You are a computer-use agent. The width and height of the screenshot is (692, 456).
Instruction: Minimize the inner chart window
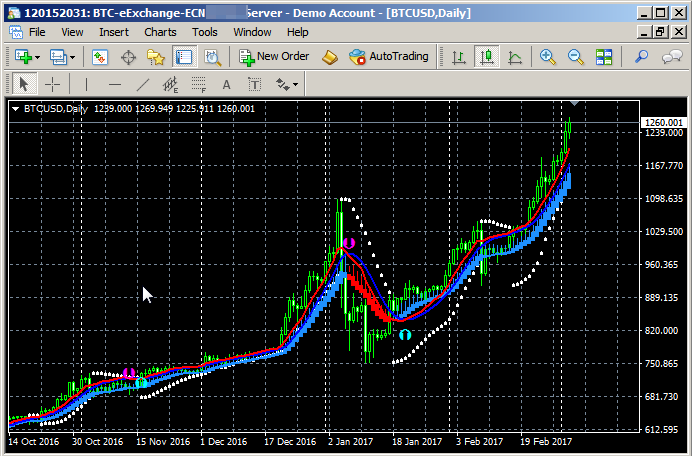tap(644, 32)
